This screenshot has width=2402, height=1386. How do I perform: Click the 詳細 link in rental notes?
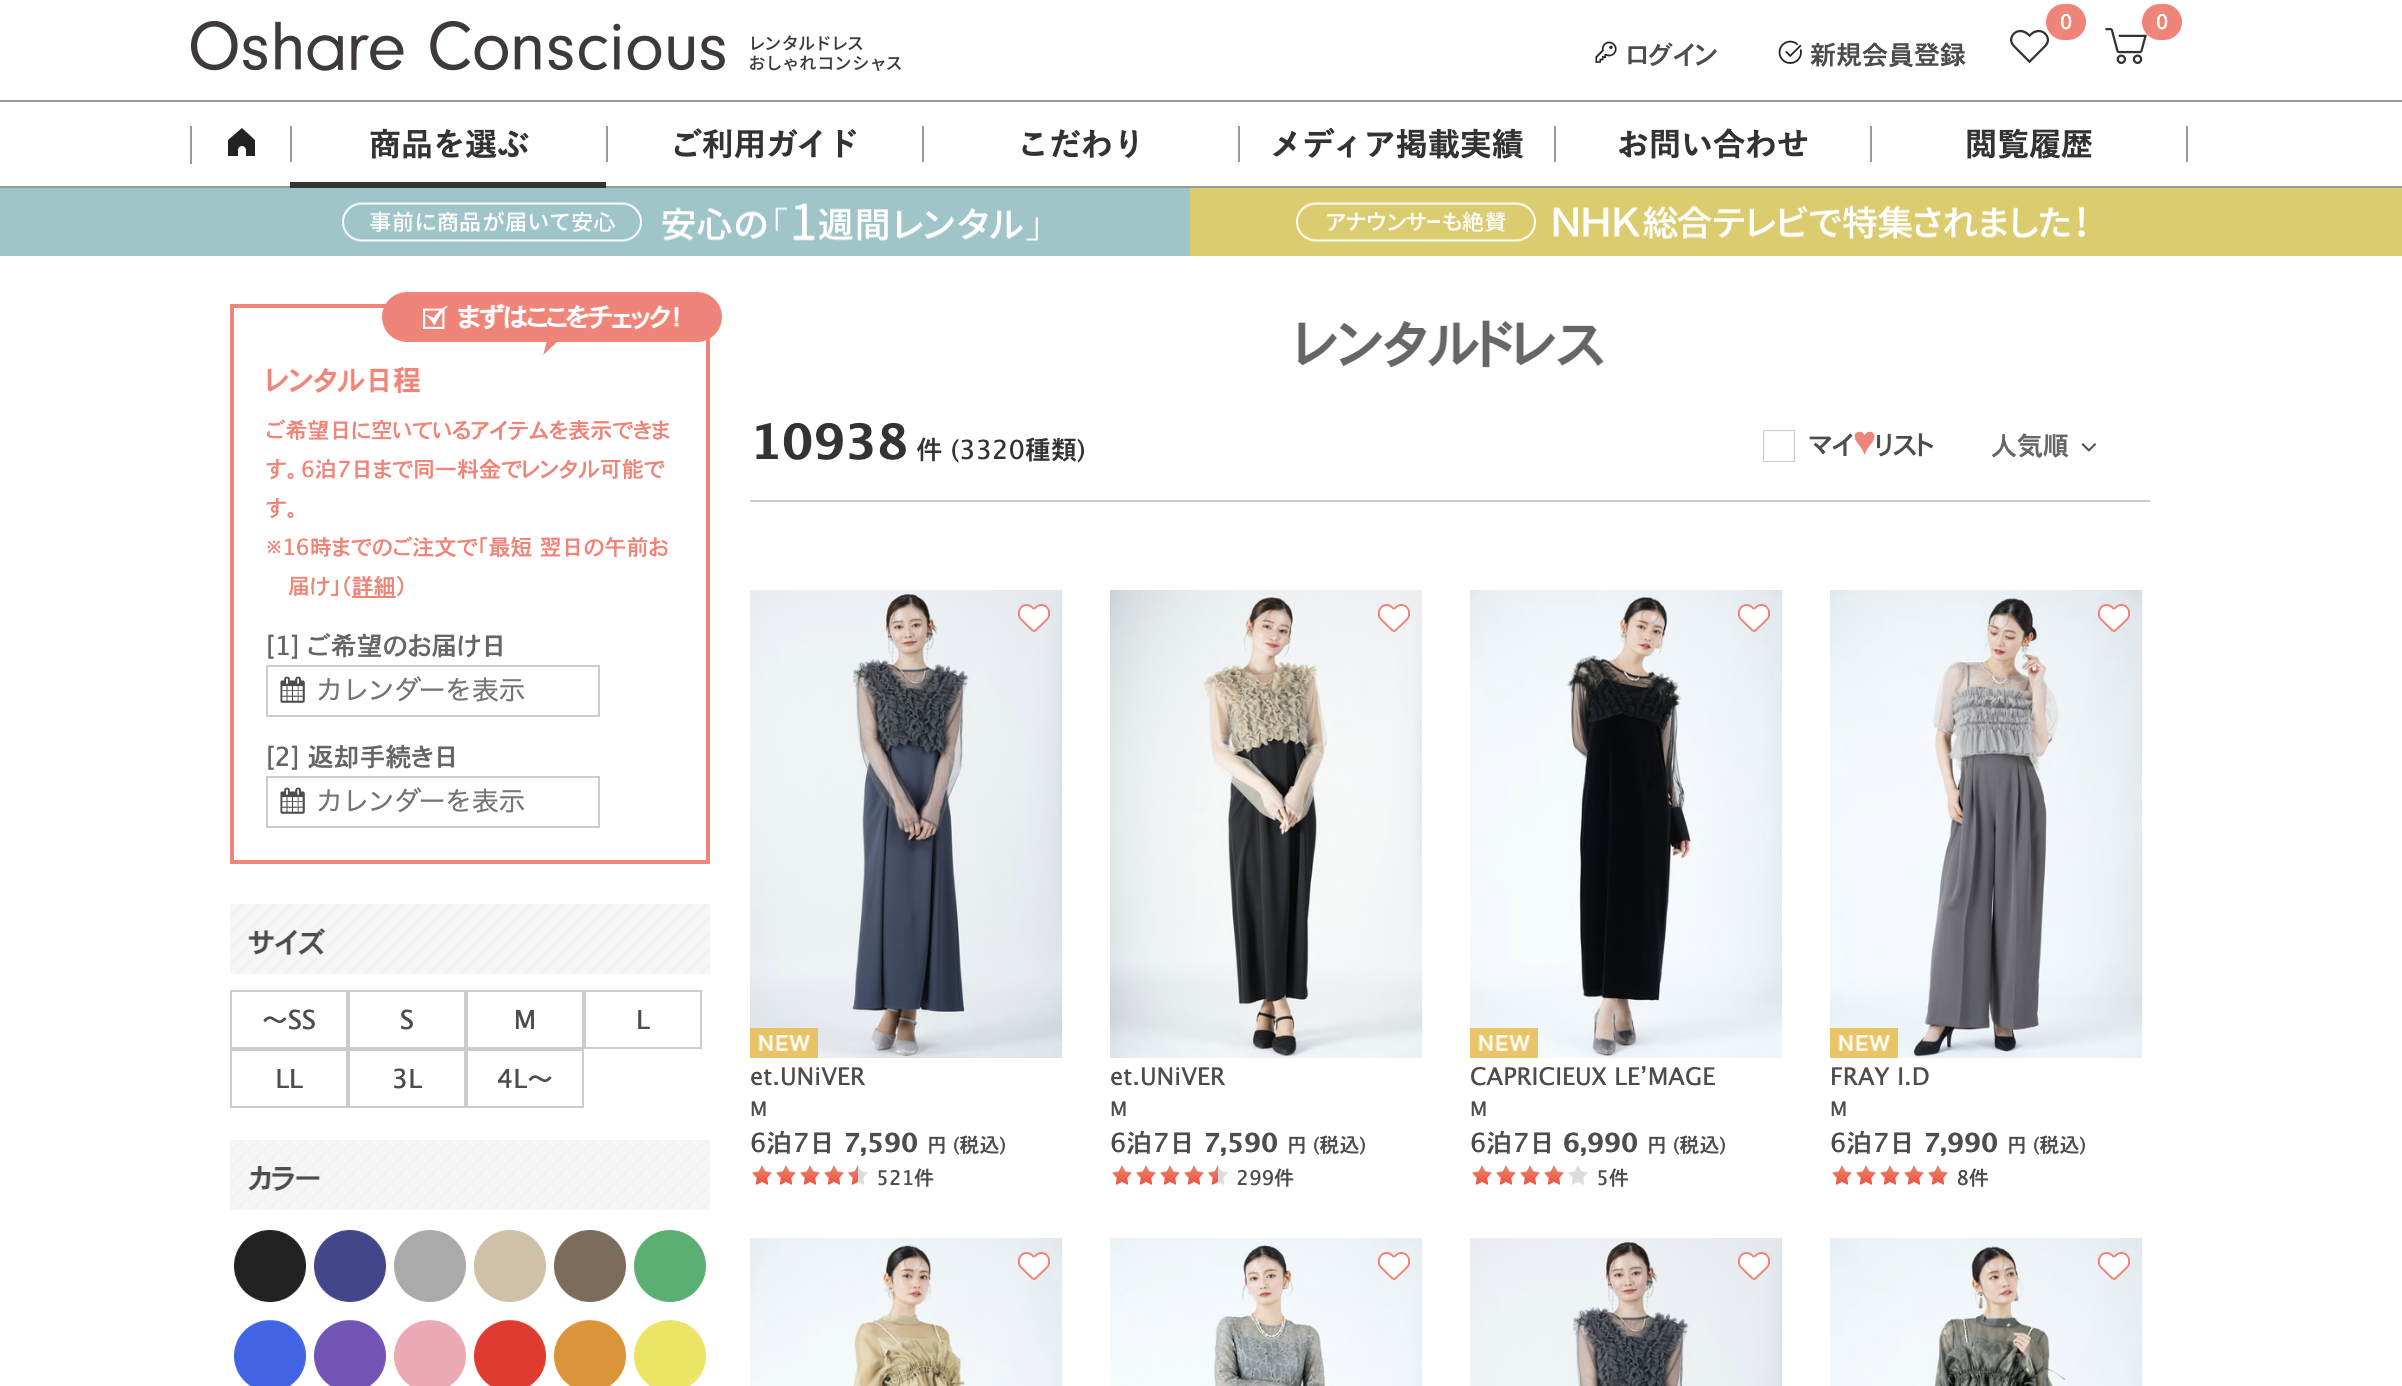coord(373,587)
